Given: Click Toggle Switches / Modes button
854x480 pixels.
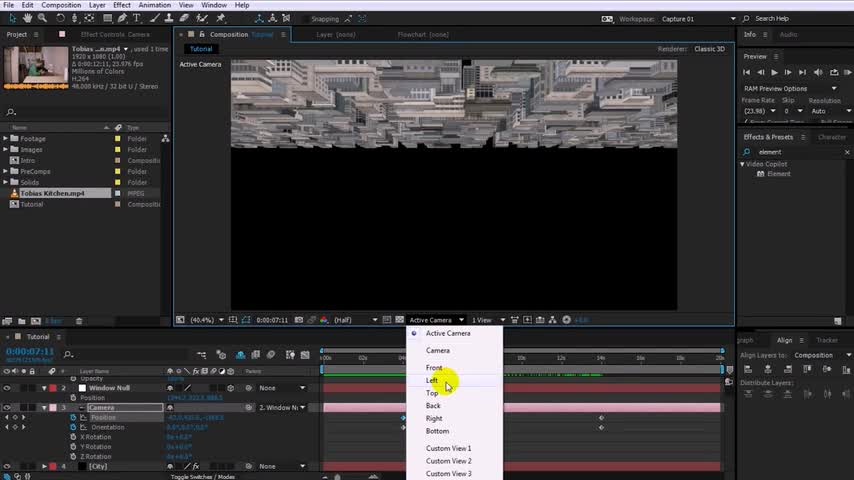Looking at the screenshot, I should (203, 477).
